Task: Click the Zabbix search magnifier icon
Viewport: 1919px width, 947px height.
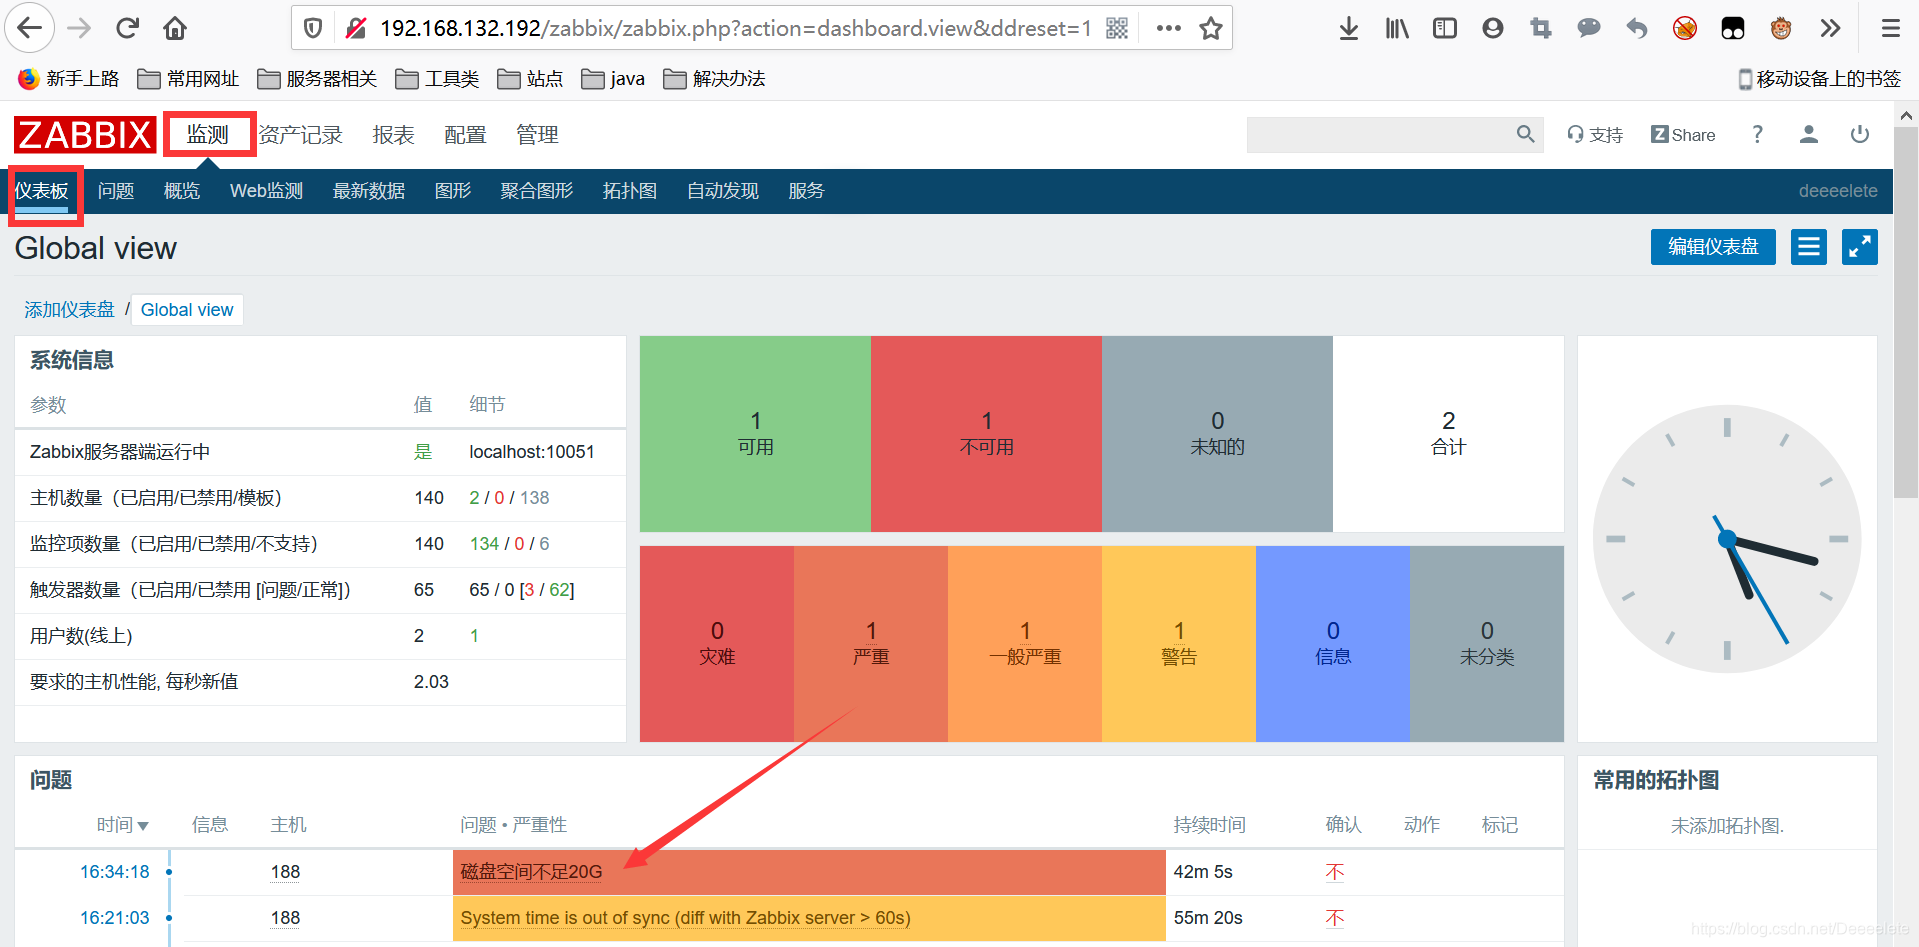Action: pos(1525,134)
